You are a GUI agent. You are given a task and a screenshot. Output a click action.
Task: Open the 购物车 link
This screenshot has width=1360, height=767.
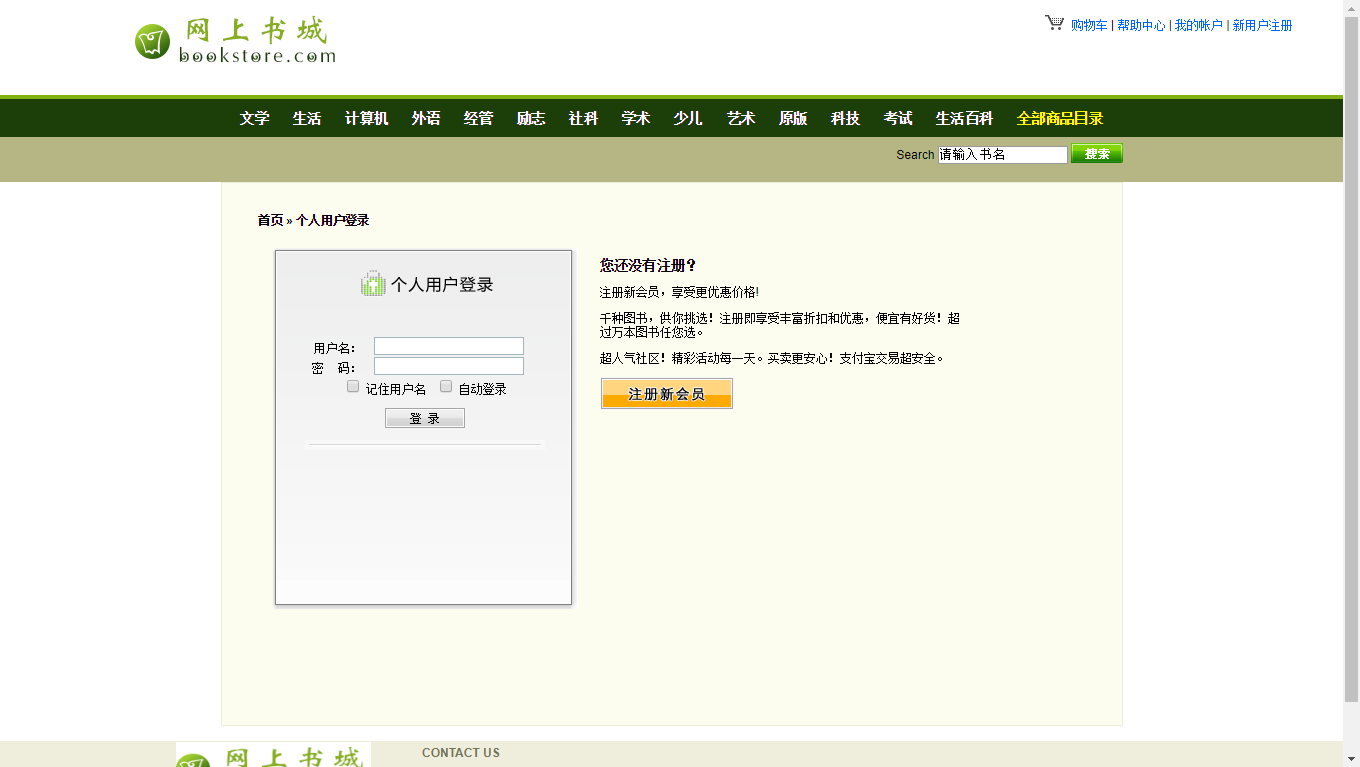(1089, 26)
